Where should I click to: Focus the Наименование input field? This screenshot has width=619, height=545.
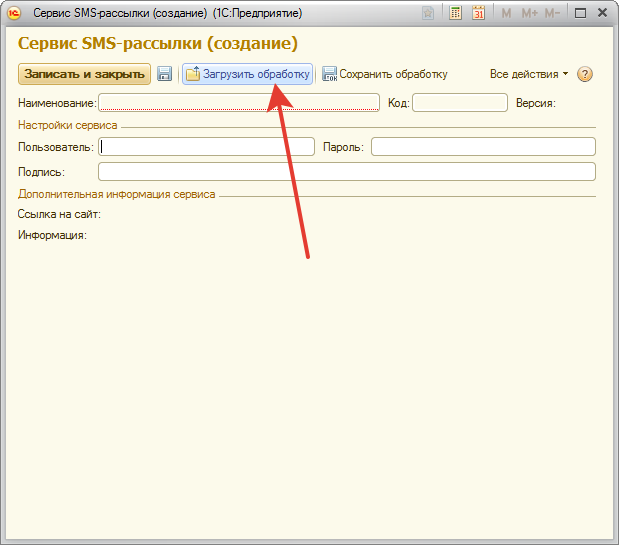click(x=239, y=102)
